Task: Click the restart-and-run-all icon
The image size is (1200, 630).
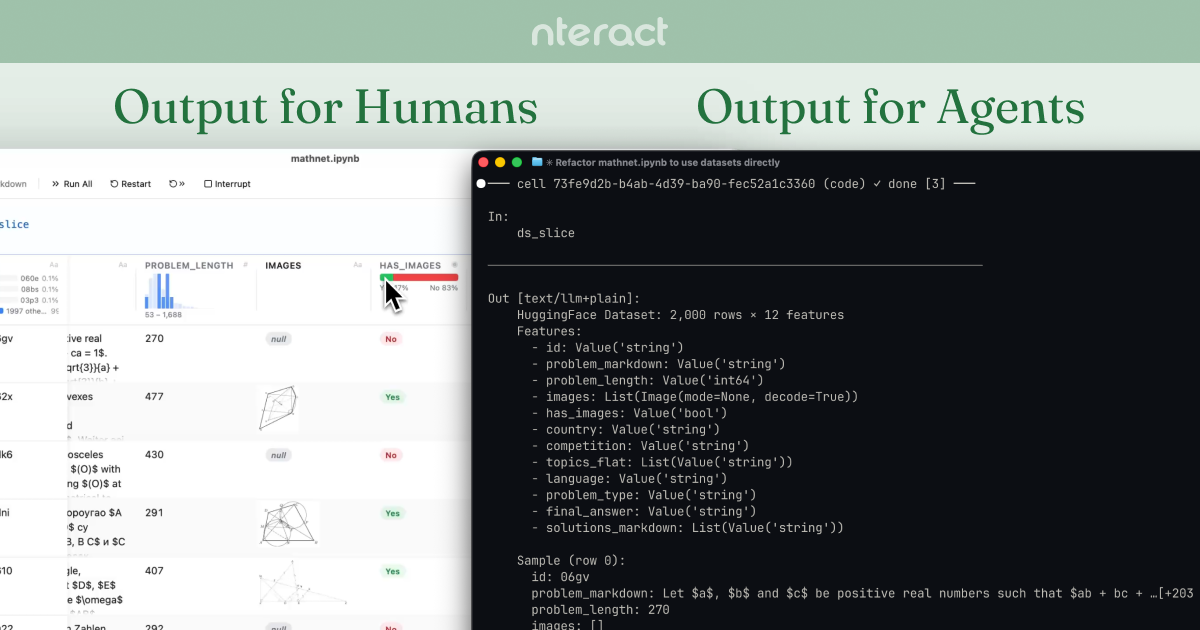Action: coord(177,184)
